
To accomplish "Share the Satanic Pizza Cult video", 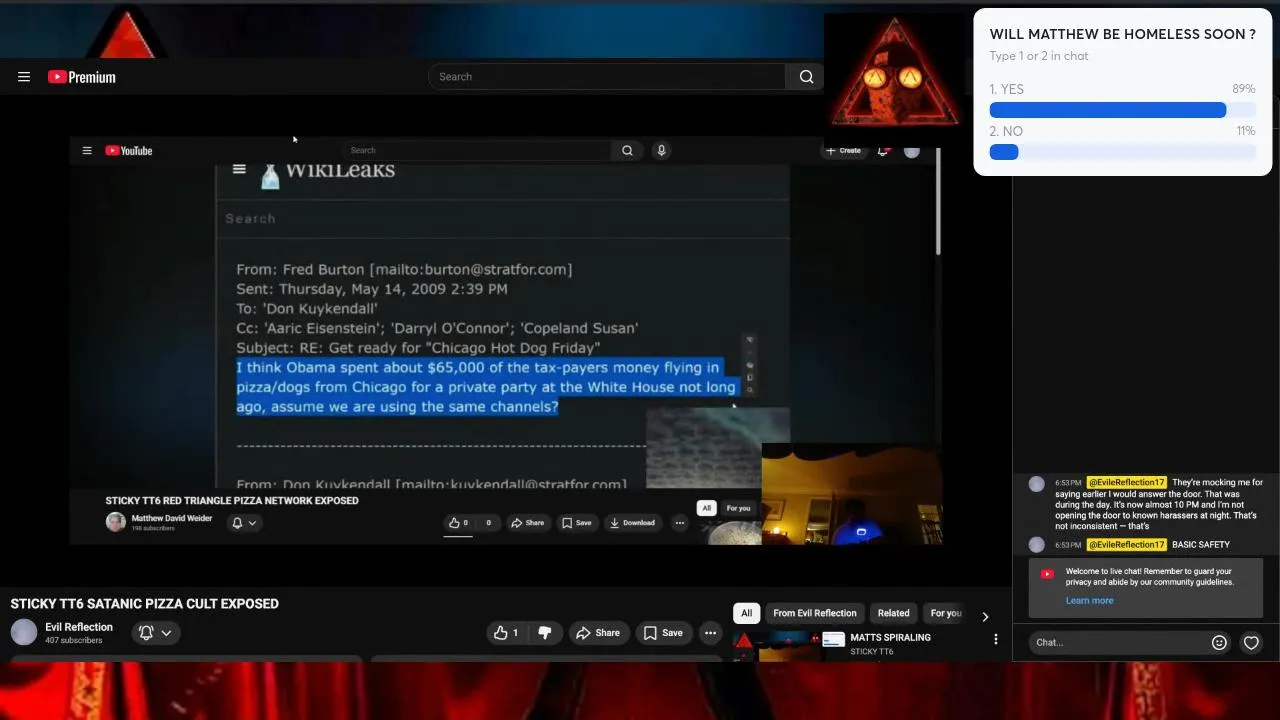I will point(598,633).
